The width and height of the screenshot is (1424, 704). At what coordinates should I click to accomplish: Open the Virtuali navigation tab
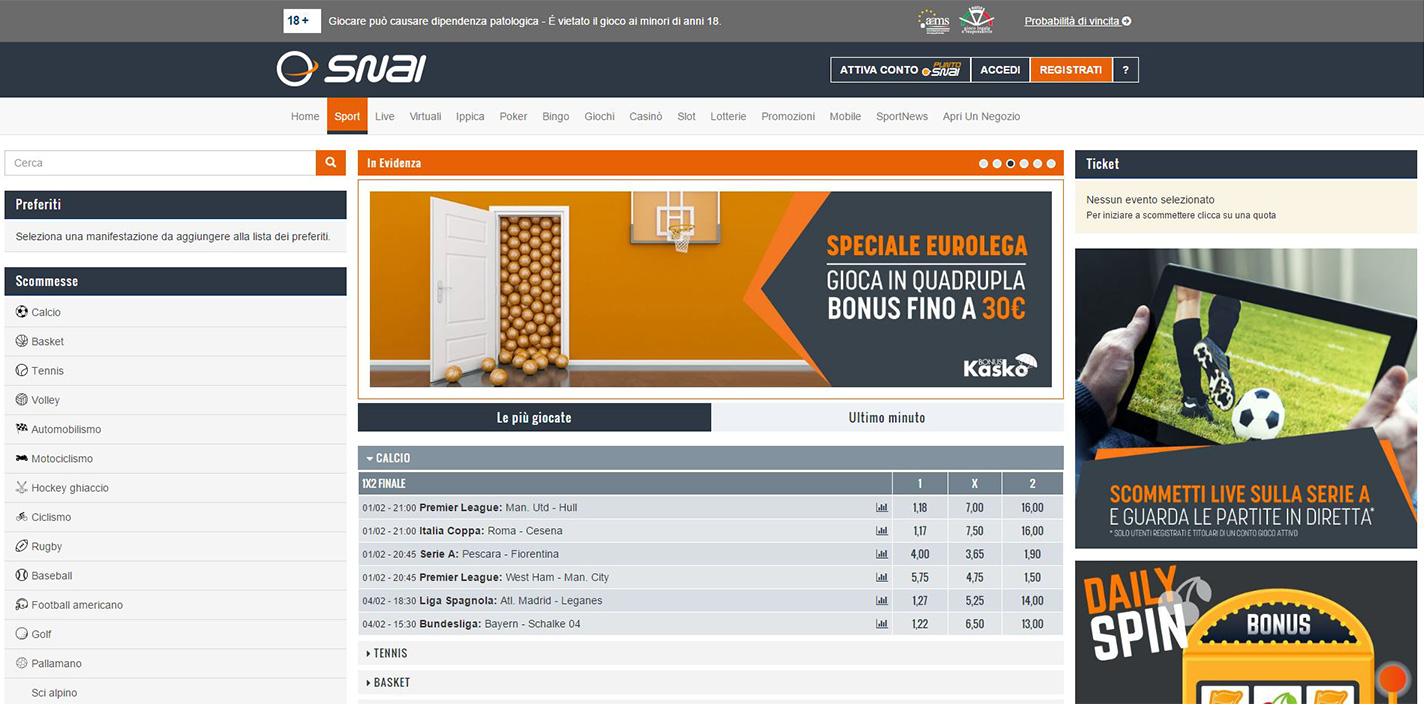pyautogui.click(x=425, y=116)
